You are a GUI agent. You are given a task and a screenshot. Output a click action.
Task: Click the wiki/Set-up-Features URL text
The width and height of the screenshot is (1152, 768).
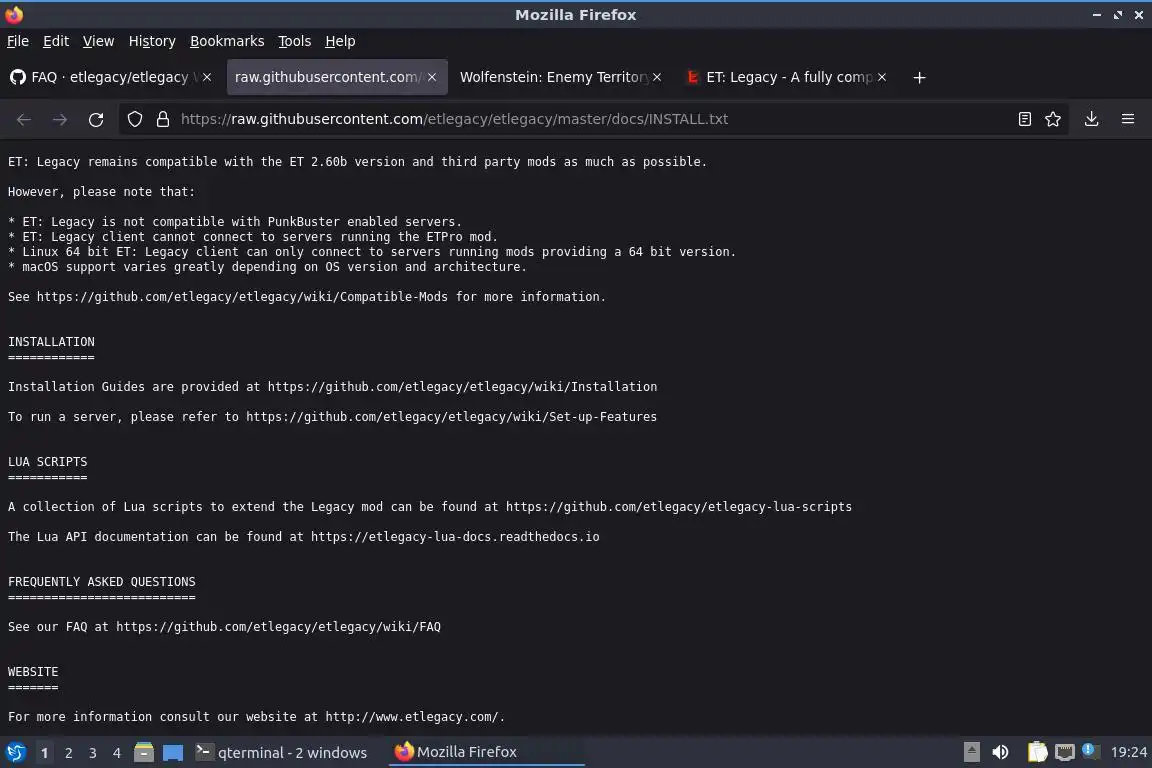click(x=451, y=417)
